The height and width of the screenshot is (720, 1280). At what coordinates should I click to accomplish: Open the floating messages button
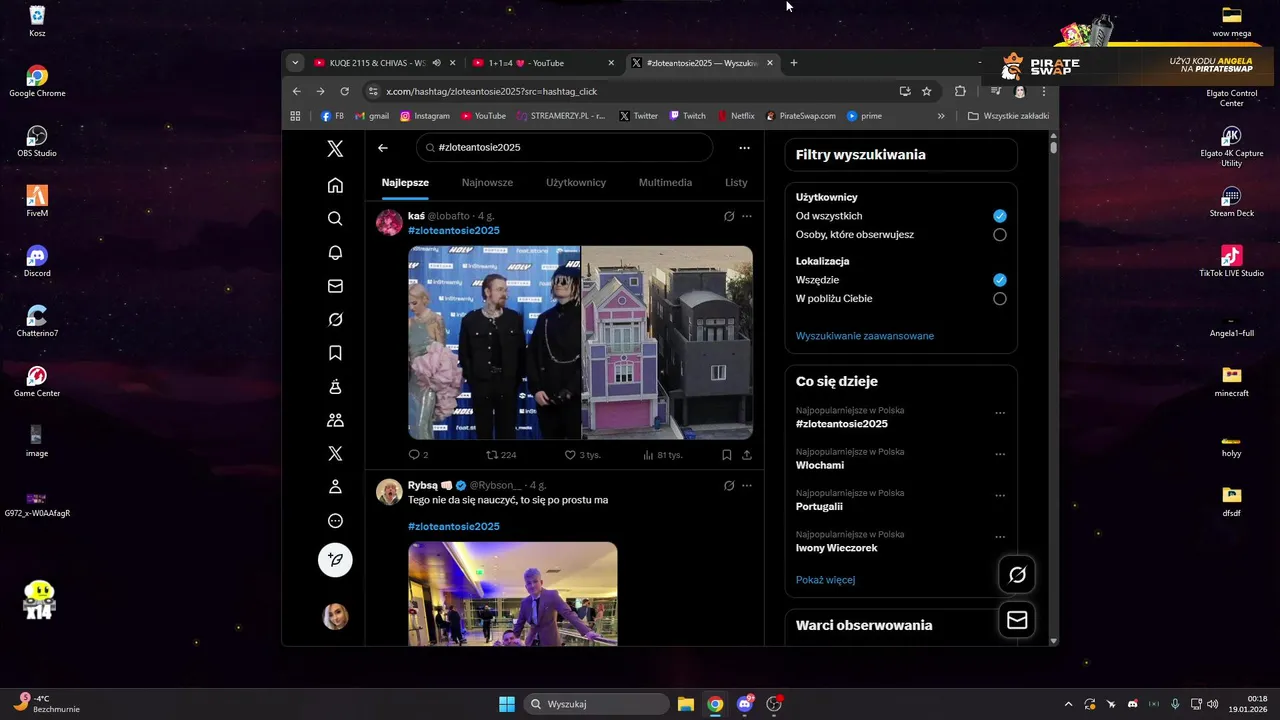click(1017, 620)
